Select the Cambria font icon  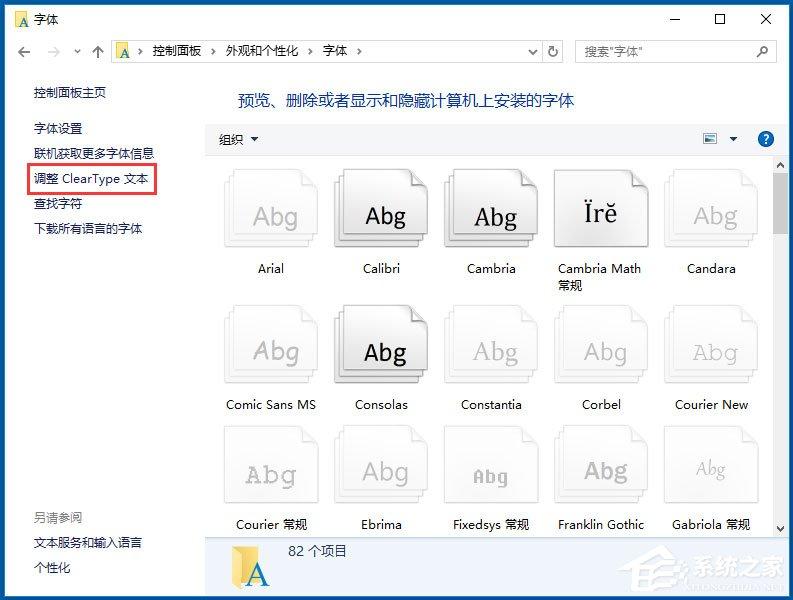click(491, 208)
